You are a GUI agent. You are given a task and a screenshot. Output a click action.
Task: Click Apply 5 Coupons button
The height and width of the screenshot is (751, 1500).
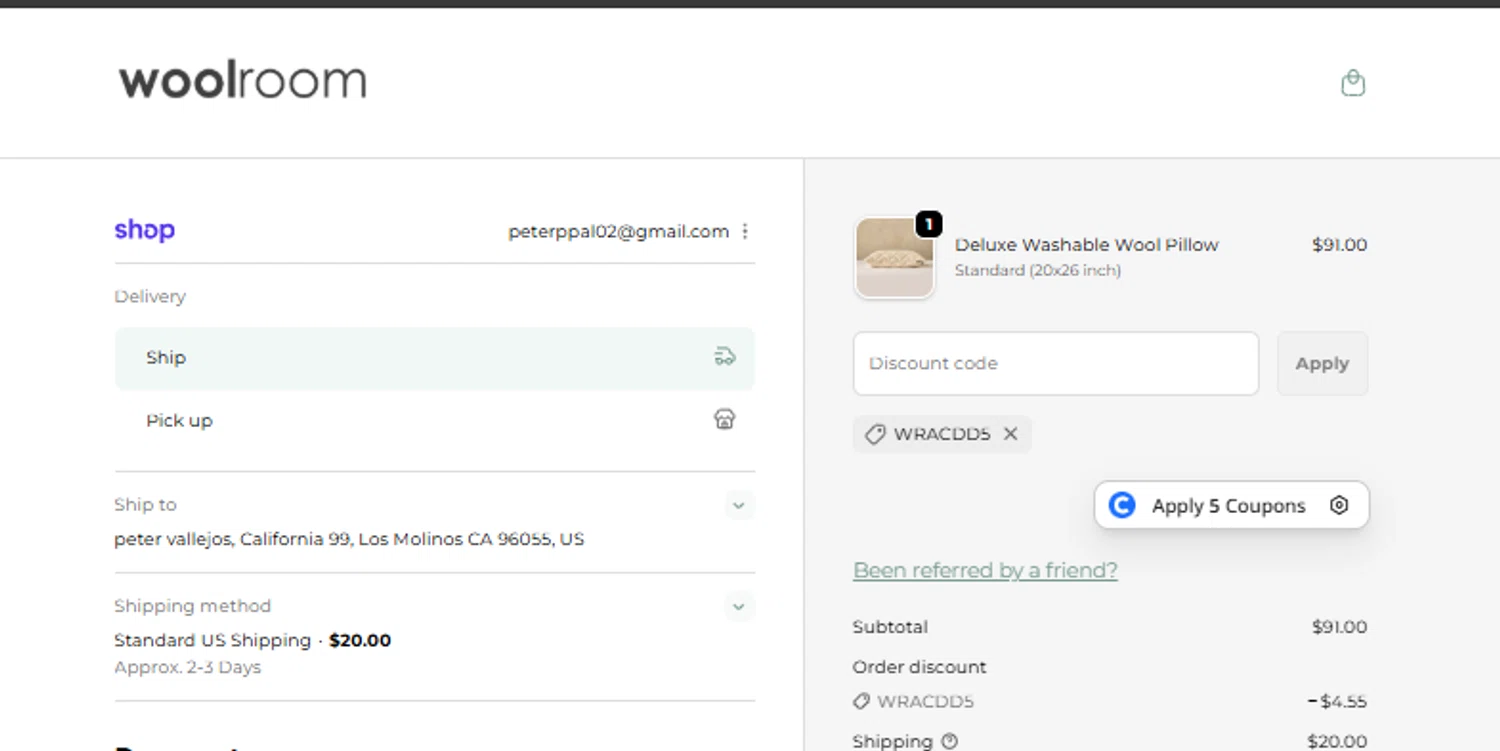click(1228, 506)
